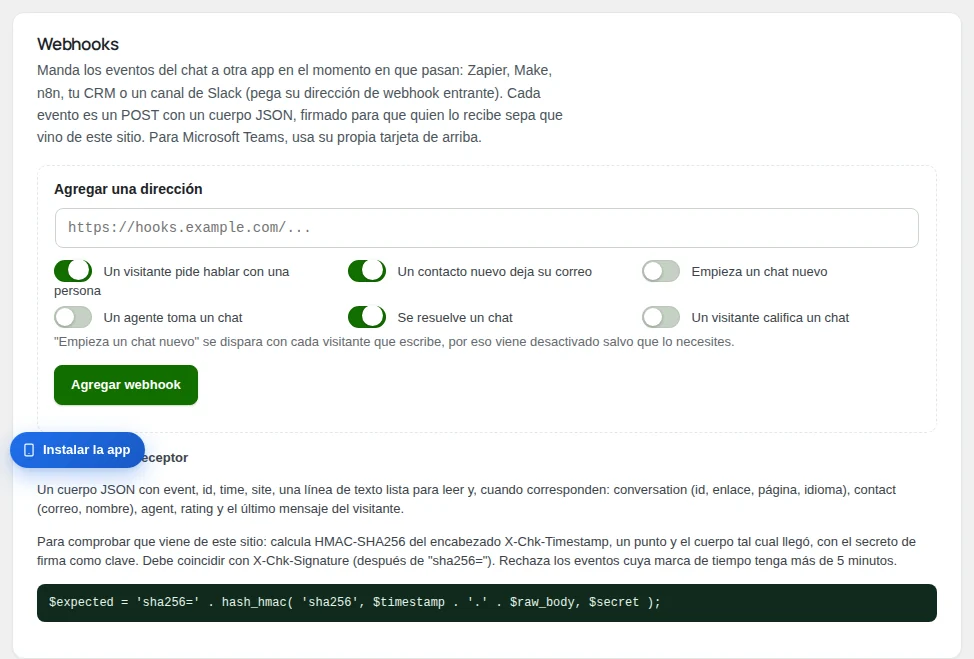Click the label 'Un visitante califica un chat'

tap(770, 317)
